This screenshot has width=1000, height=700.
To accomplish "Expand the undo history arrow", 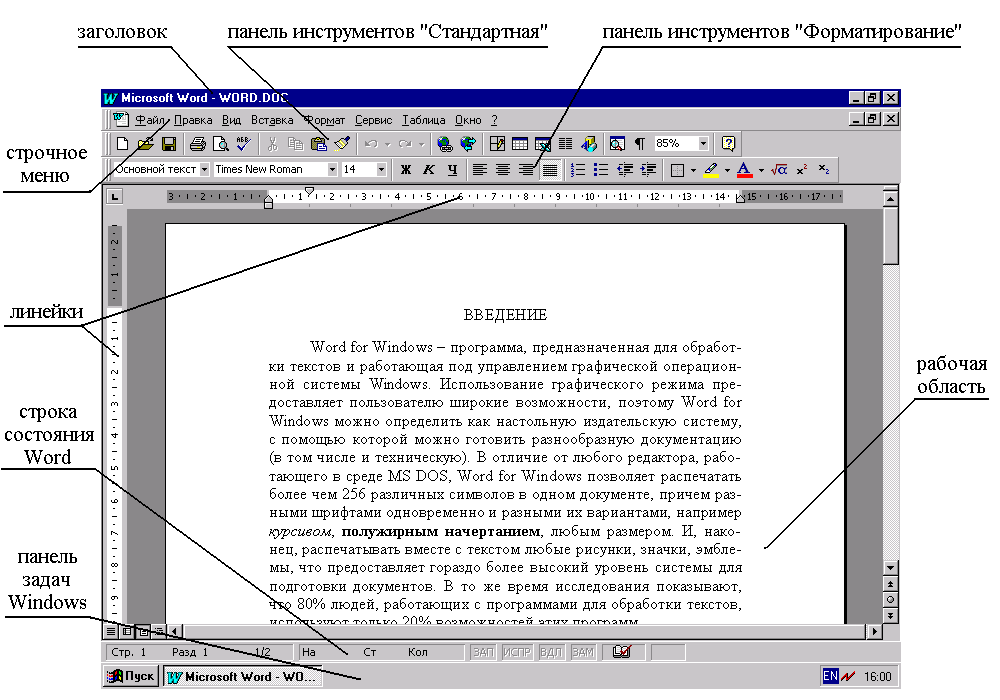I will (387, 145).
